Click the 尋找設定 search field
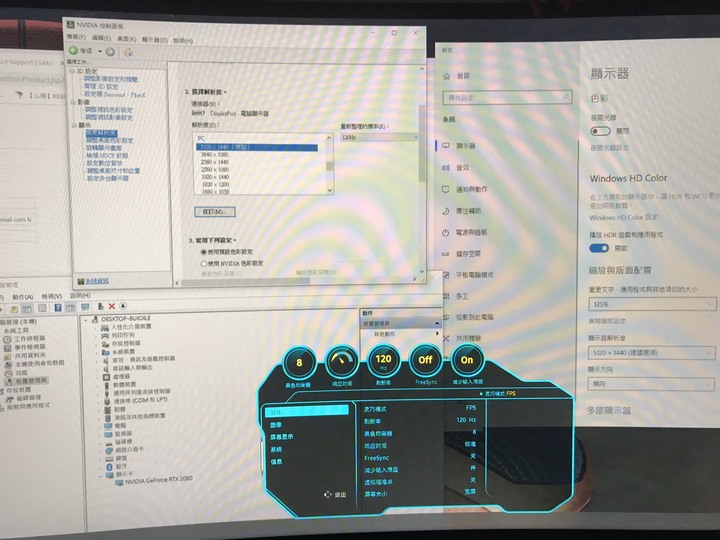This screenshot has height=540, width=720. pos(507,97)
